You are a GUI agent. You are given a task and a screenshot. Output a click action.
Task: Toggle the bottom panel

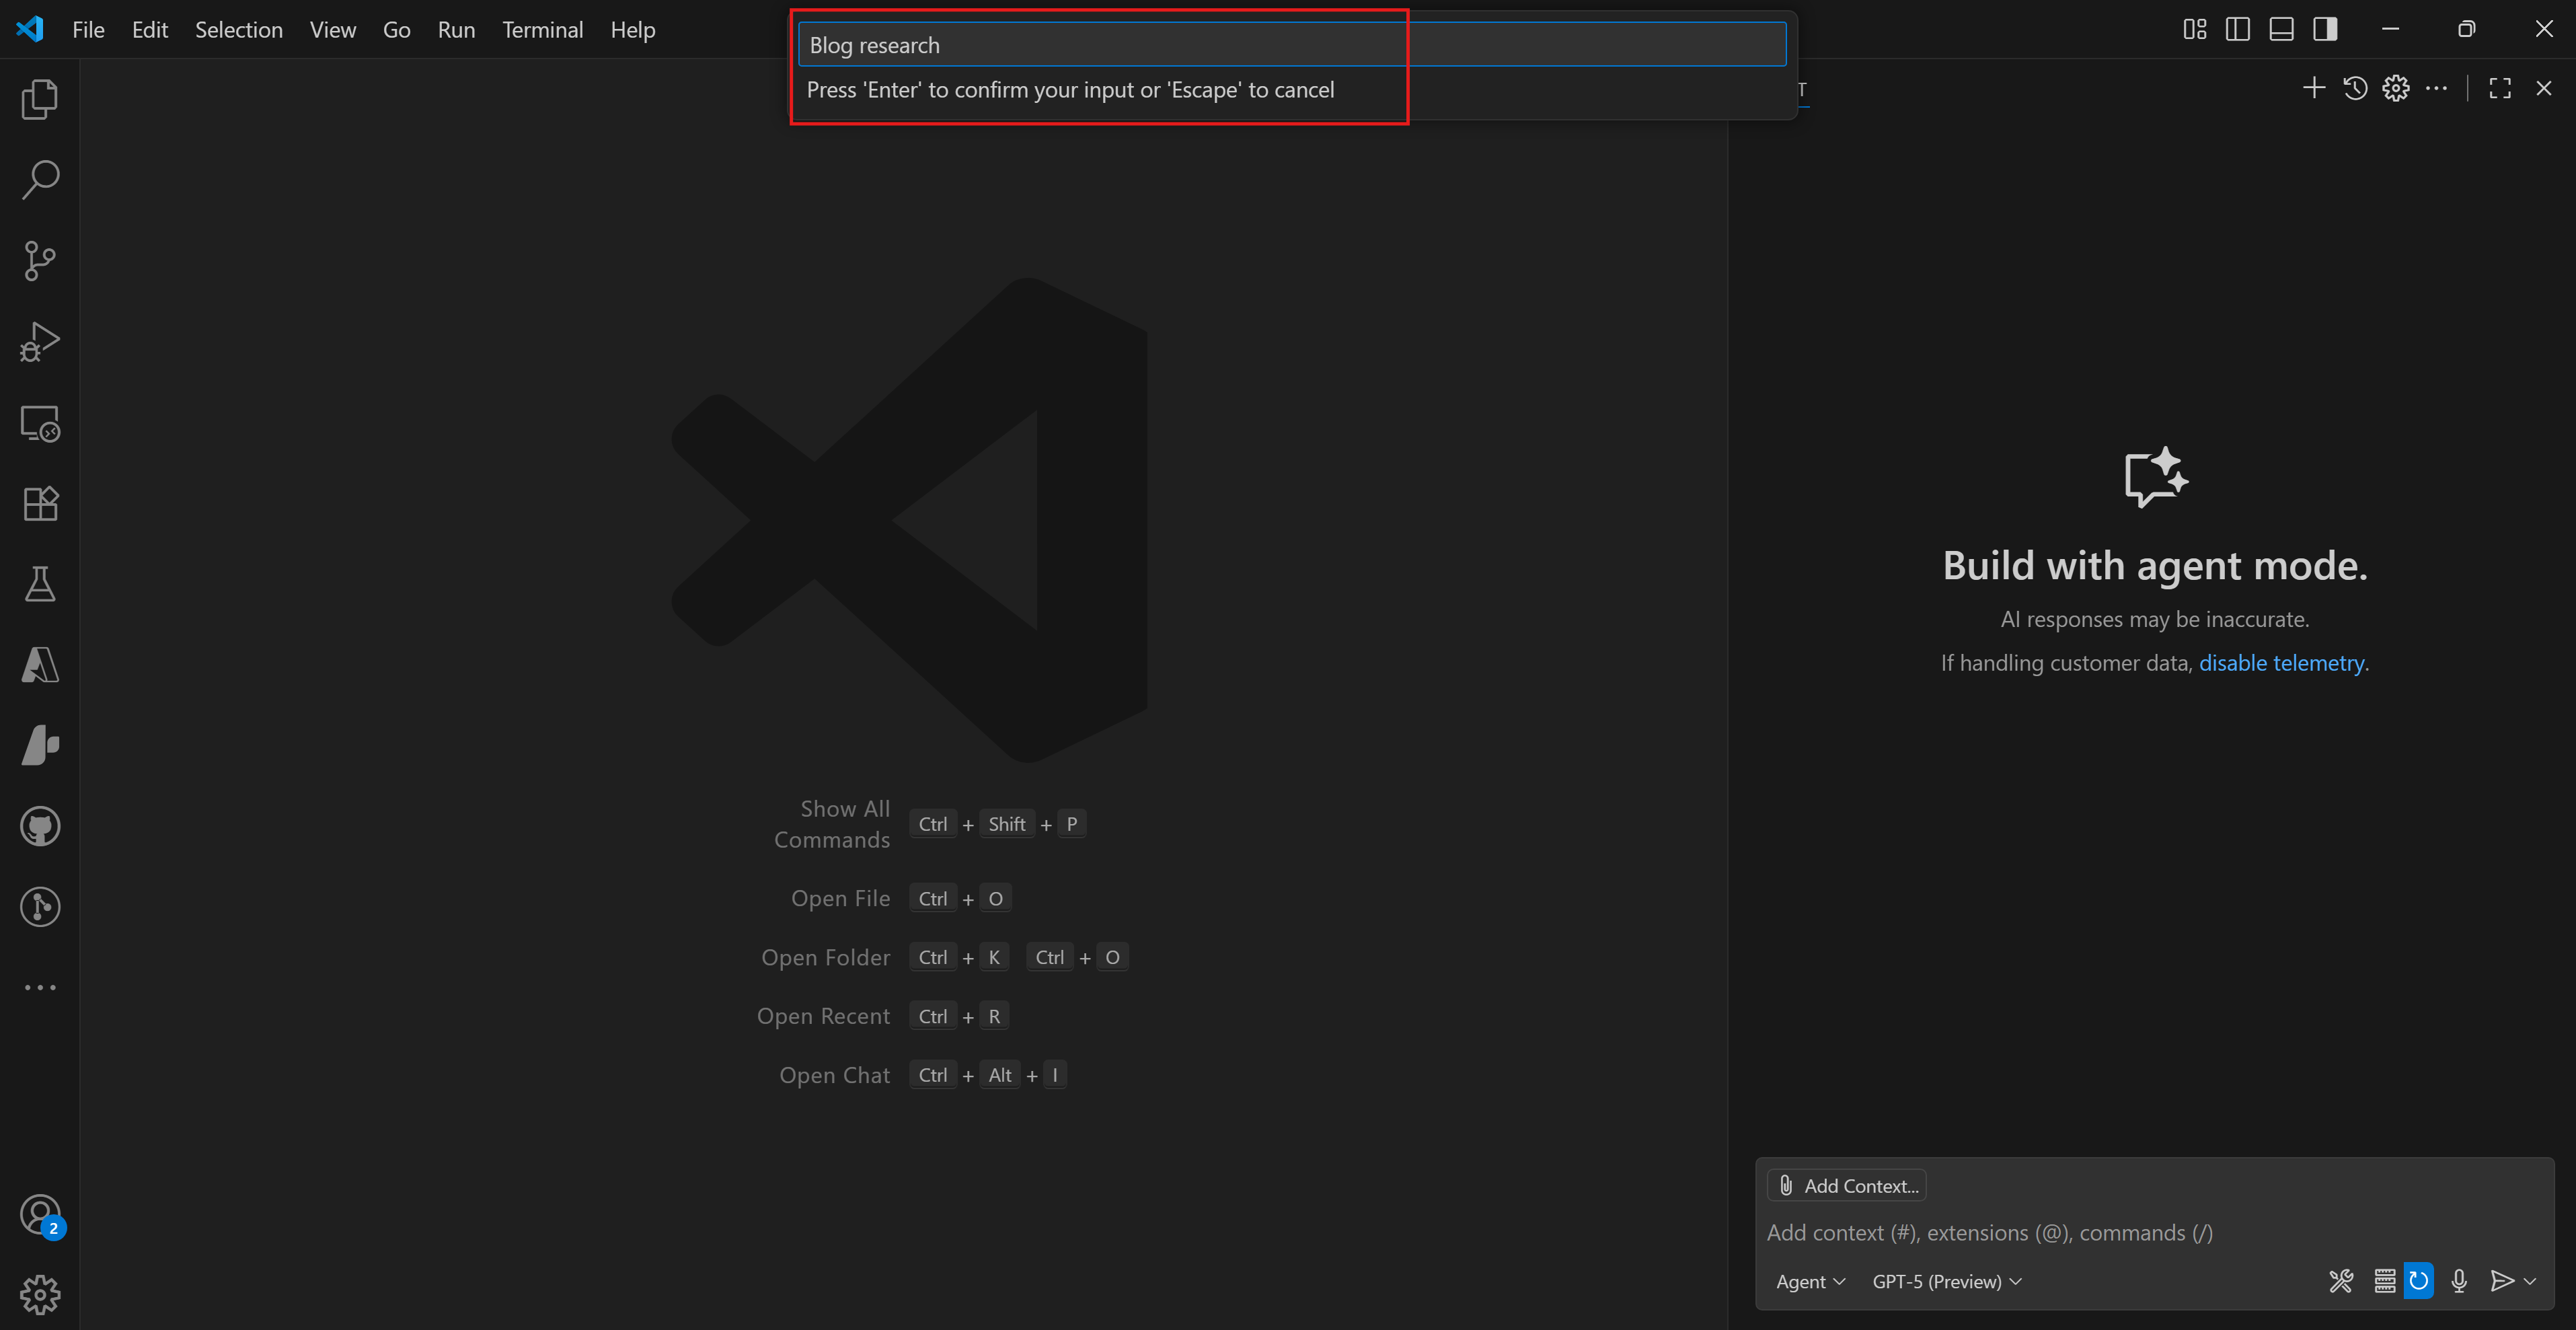point(2281,29)
